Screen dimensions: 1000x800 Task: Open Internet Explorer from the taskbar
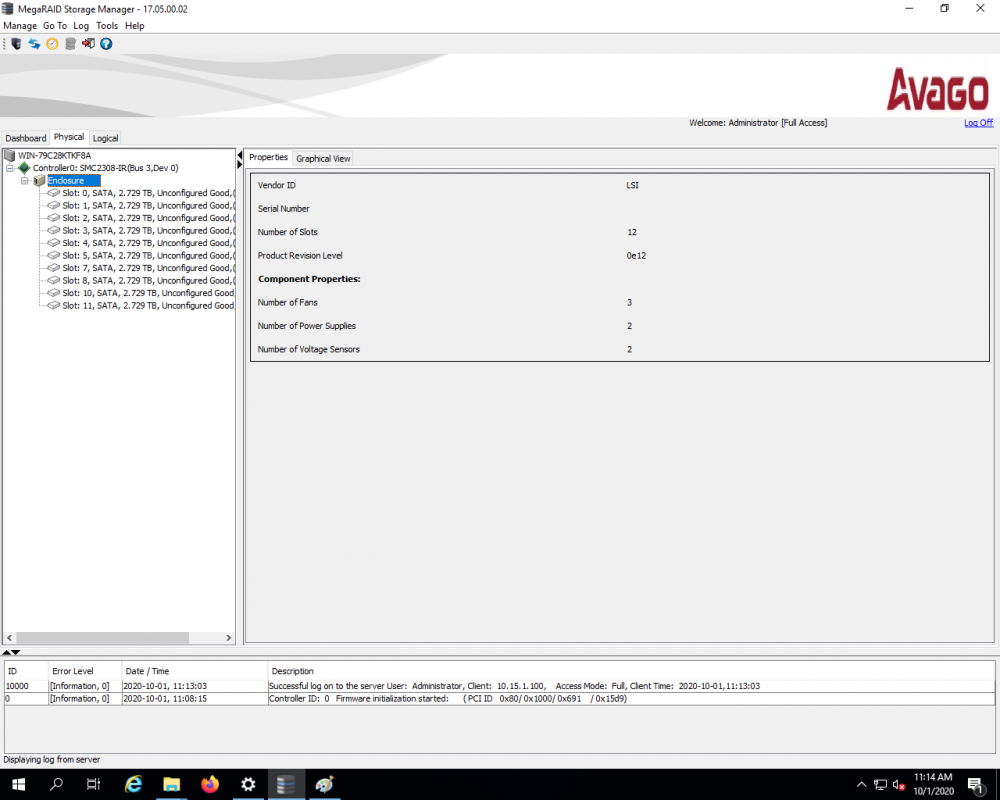pyautogui.click(x=133, y=784)
